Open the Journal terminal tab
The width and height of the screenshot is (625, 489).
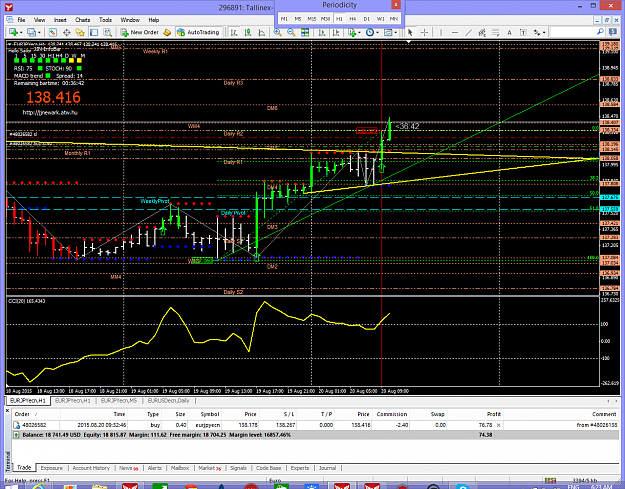327,468
